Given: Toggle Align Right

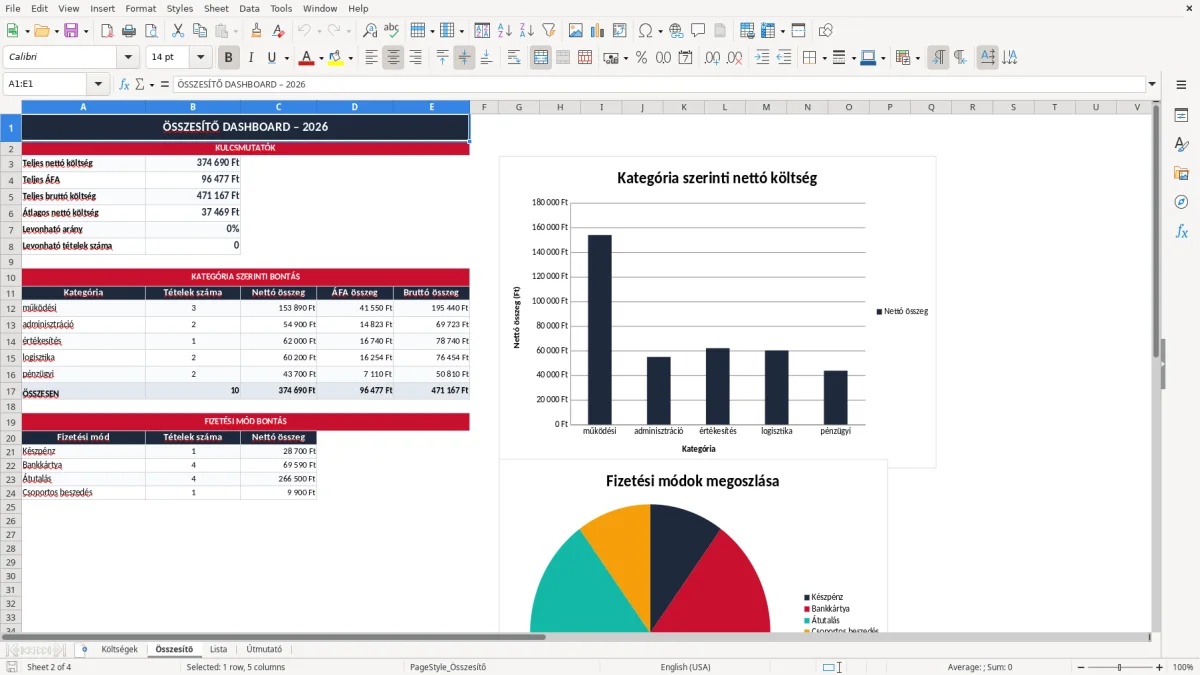Looking at the screenshot, I should [415, 57].
